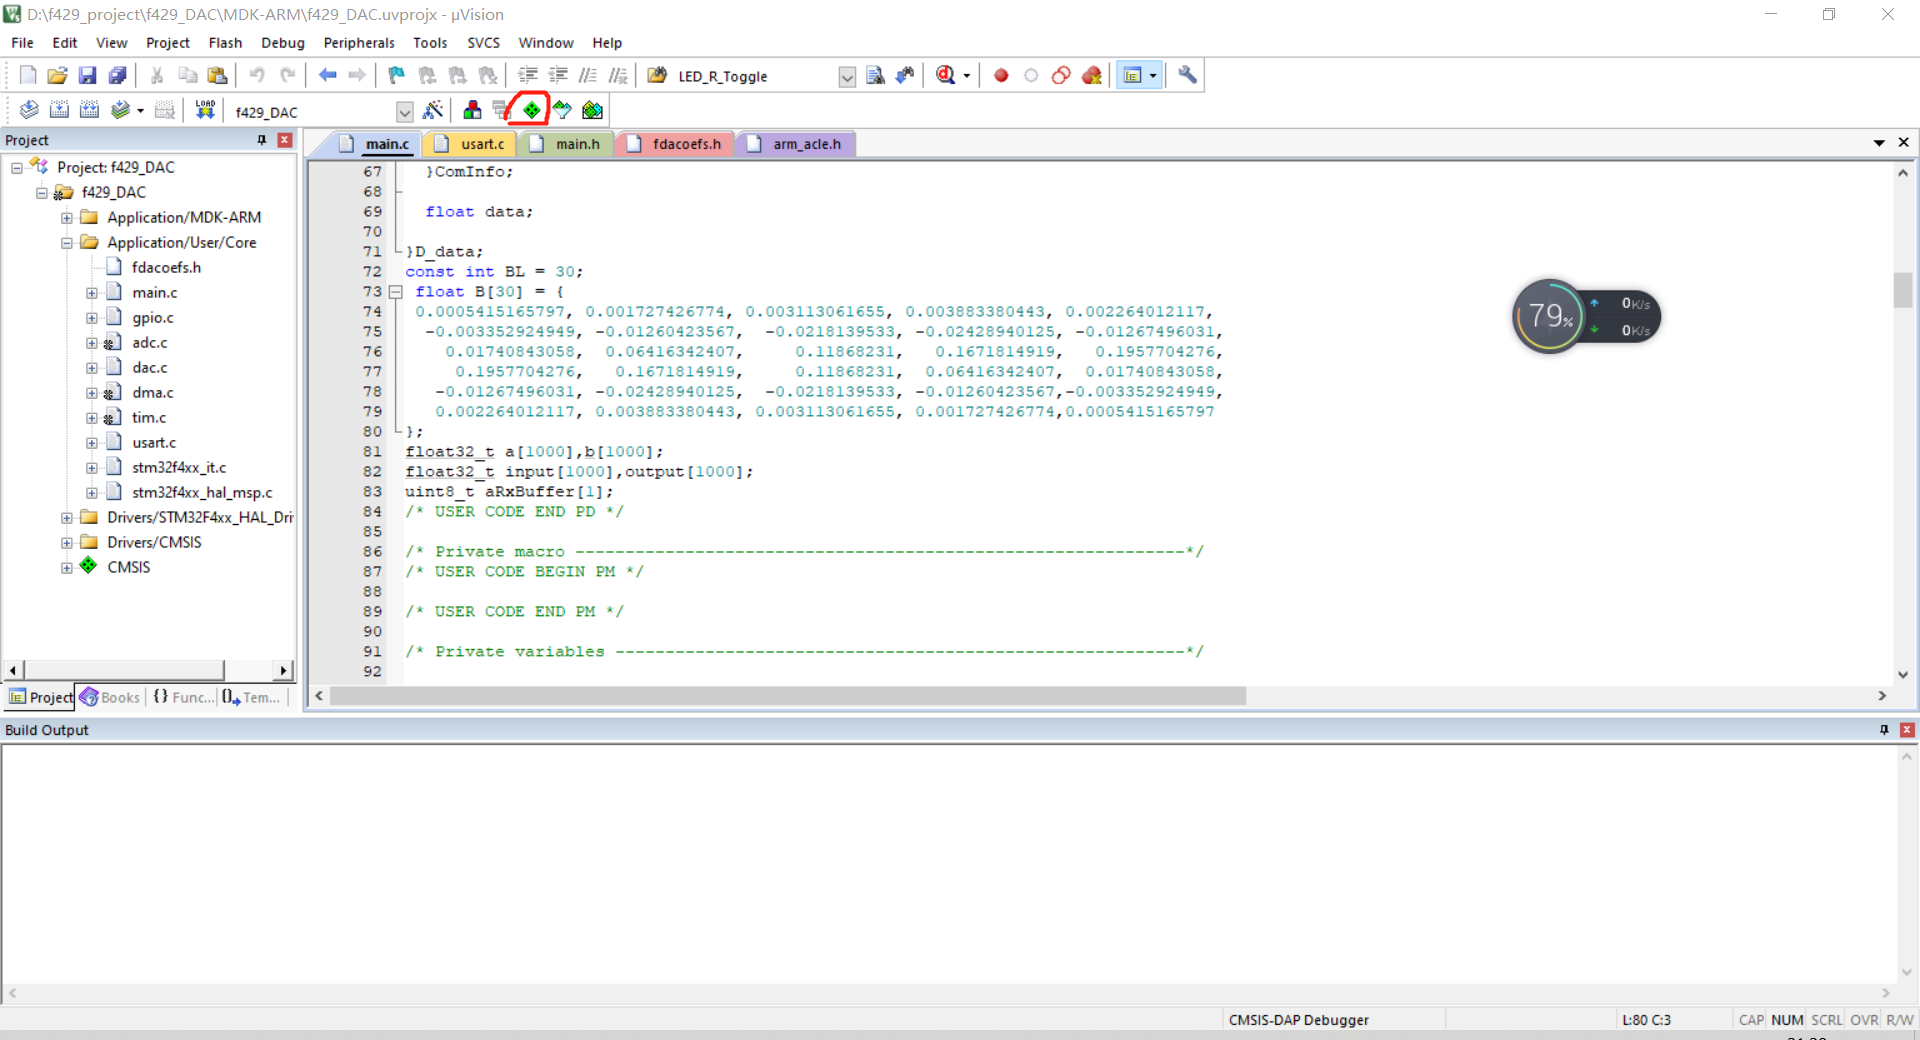
Task: Comment out the selection using the comment icon
Action: [588, 75]
